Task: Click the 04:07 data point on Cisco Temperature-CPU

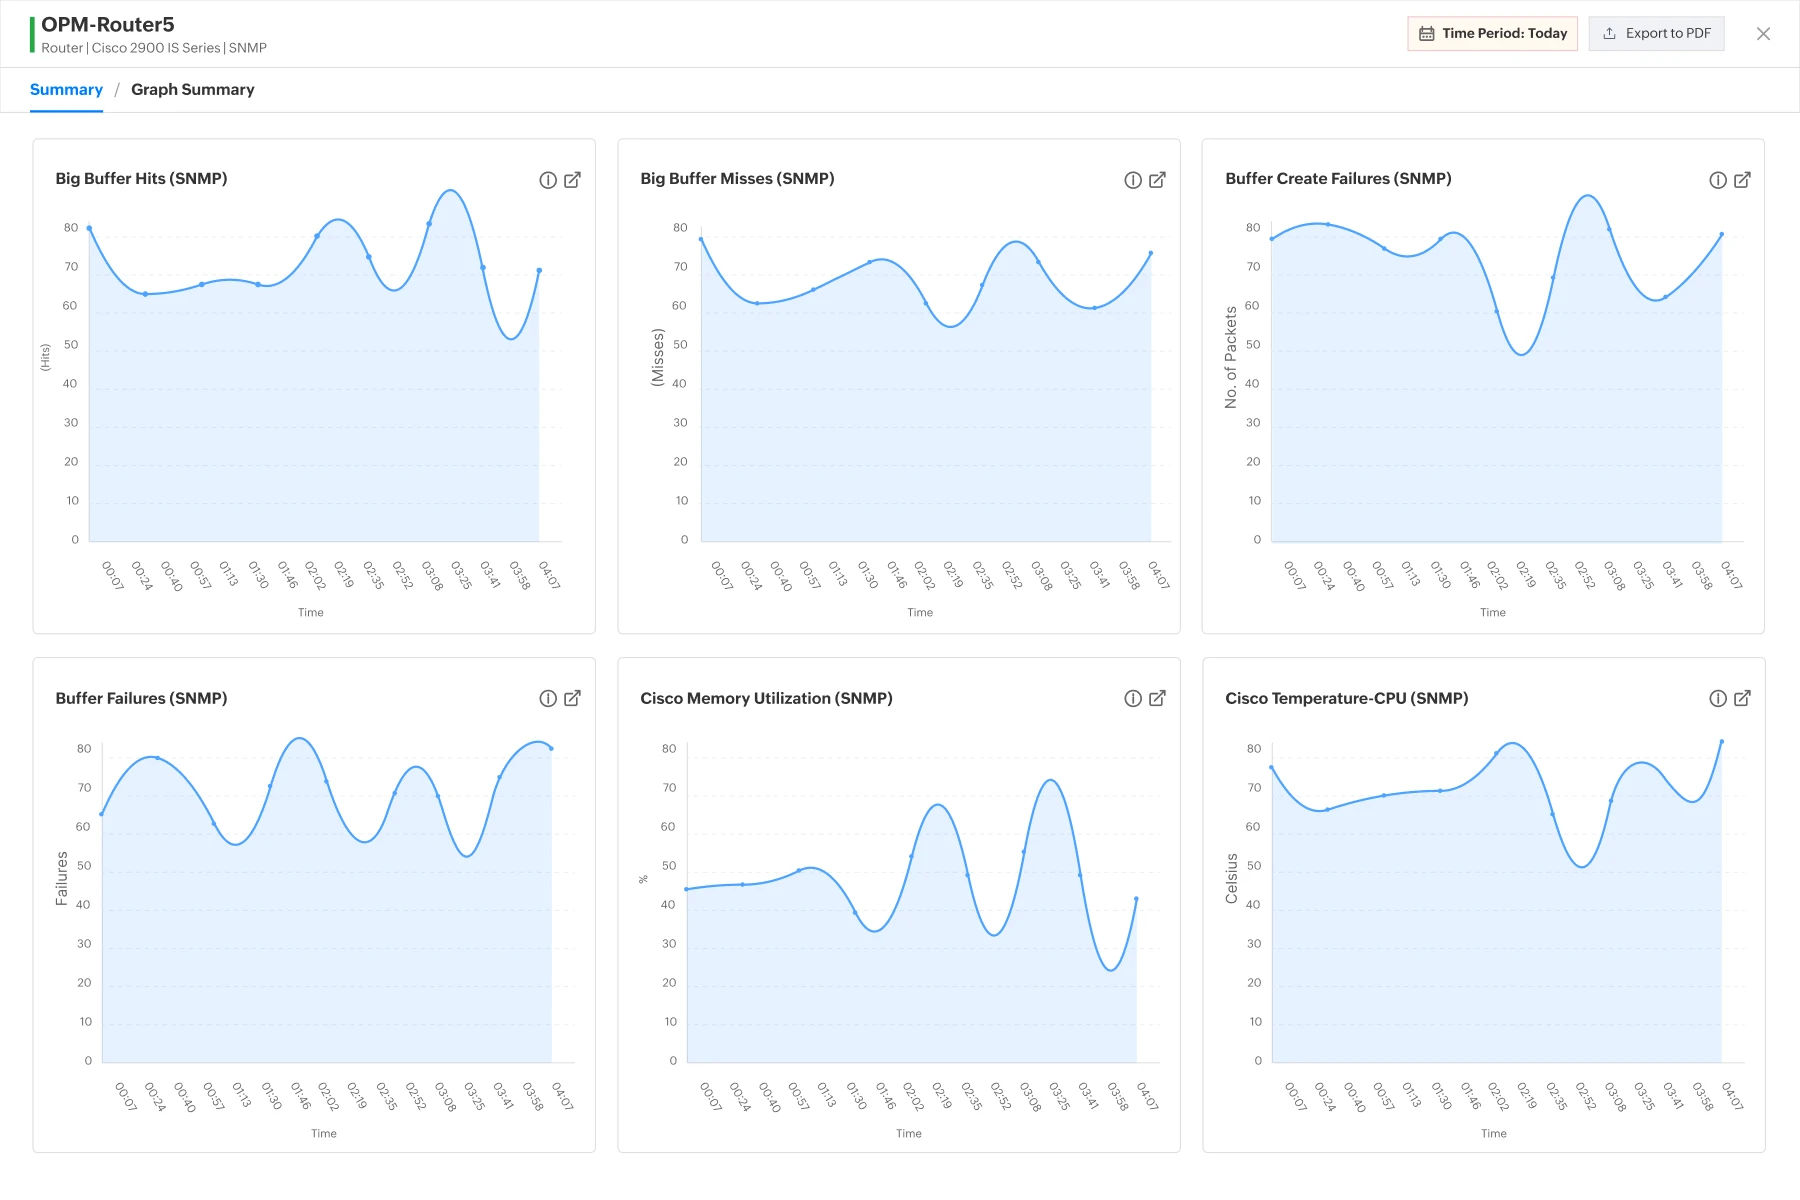Action: (x=1722, y=742)
